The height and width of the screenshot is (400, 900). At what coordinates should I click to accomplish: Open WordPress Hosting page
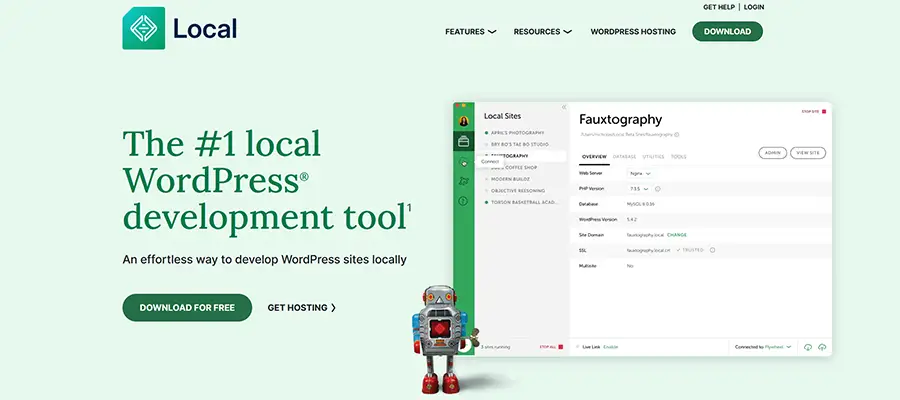pyautogui.click(x=633, y=32)
